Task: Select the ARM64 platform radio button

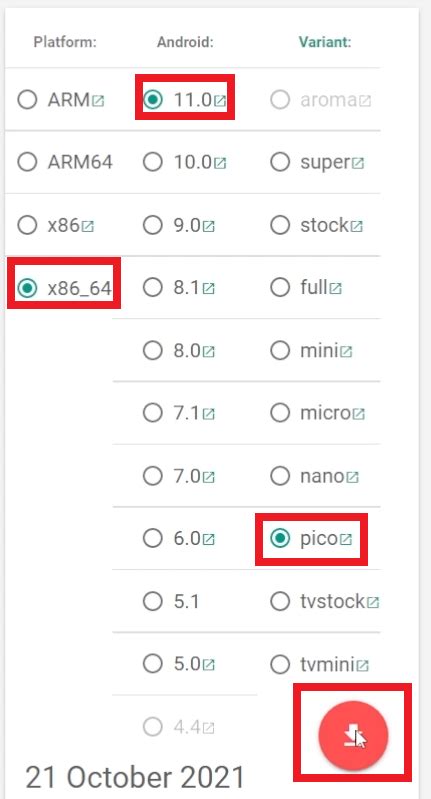Action: [27, 163]
